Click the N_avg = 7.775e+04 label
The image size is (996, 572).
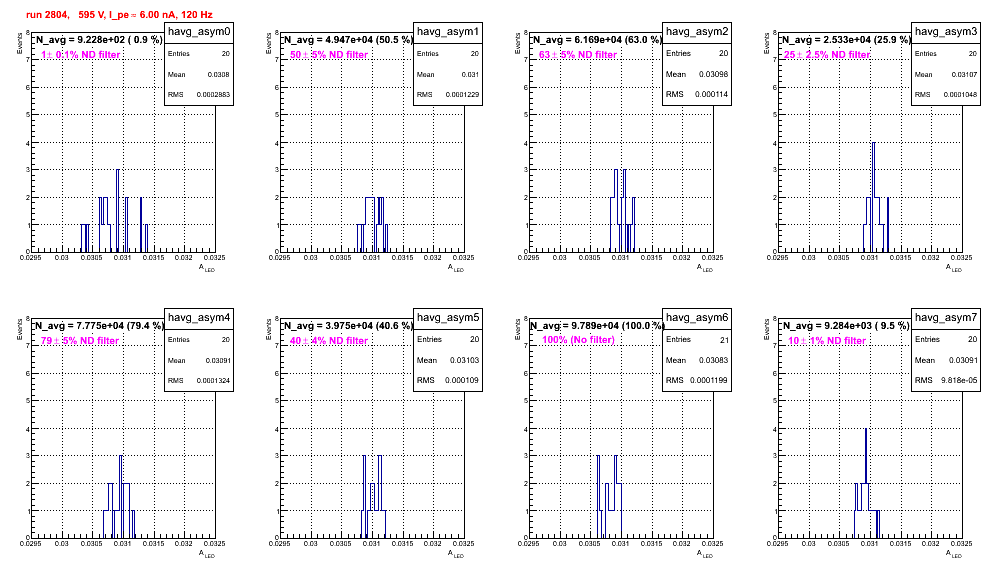point(98,326)
